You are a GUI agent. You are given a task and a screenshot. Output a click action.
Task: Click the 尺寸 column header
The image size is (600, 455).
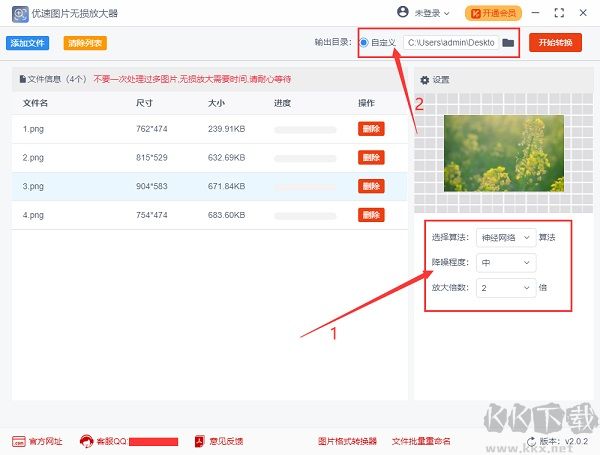[x=144, y=103]
